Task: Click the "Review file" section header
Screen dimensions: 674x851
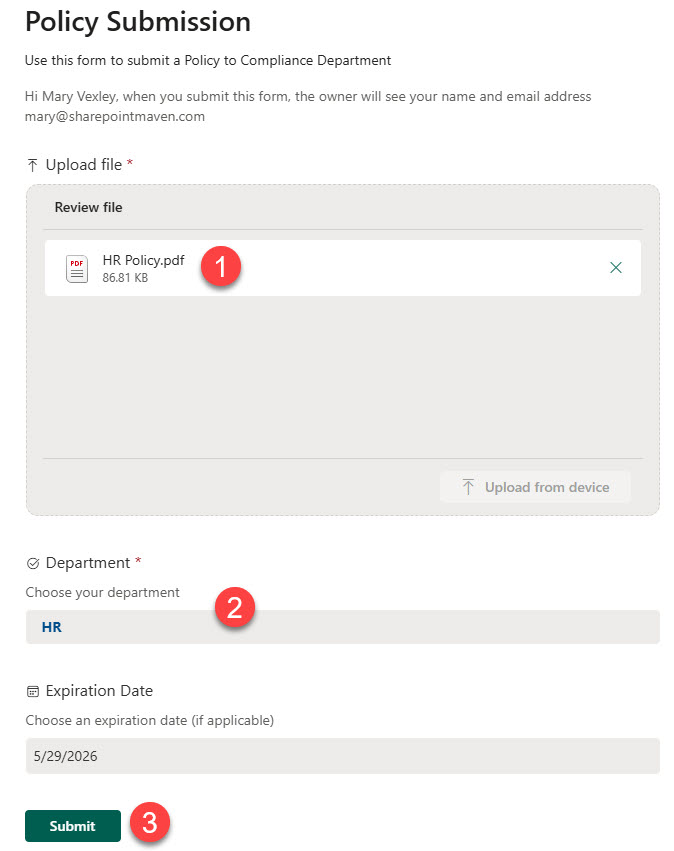Action: [88, 207]
